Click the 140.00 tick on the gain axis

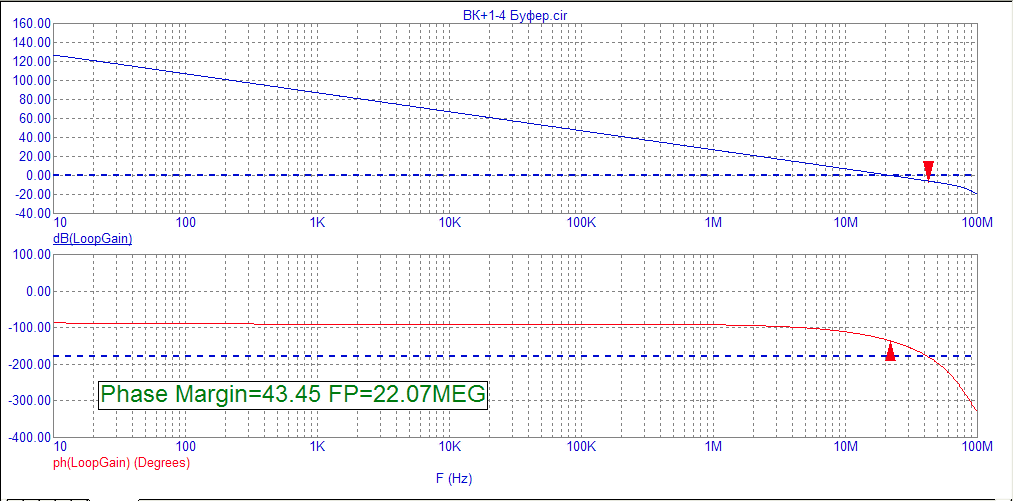click(x=32, y=42)
